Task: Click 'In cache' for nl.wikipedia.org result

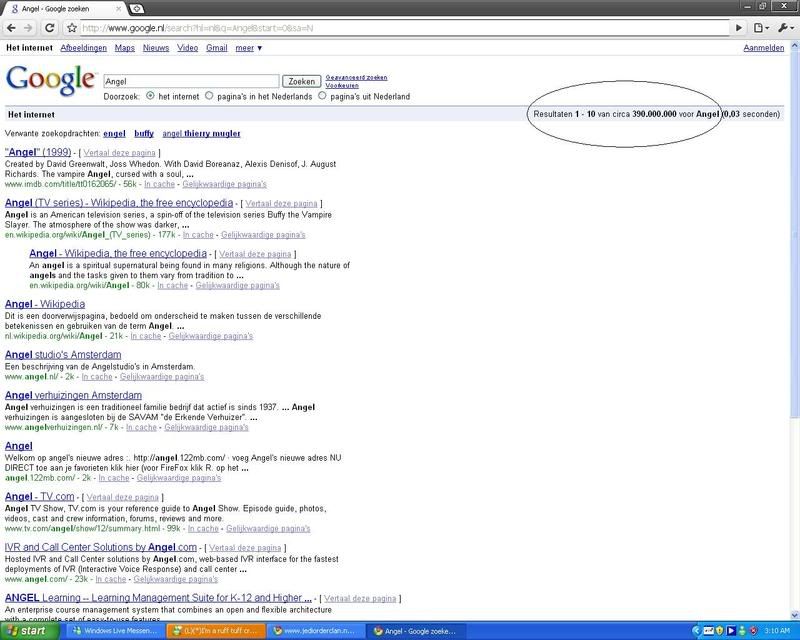Action: pos(146,336)
